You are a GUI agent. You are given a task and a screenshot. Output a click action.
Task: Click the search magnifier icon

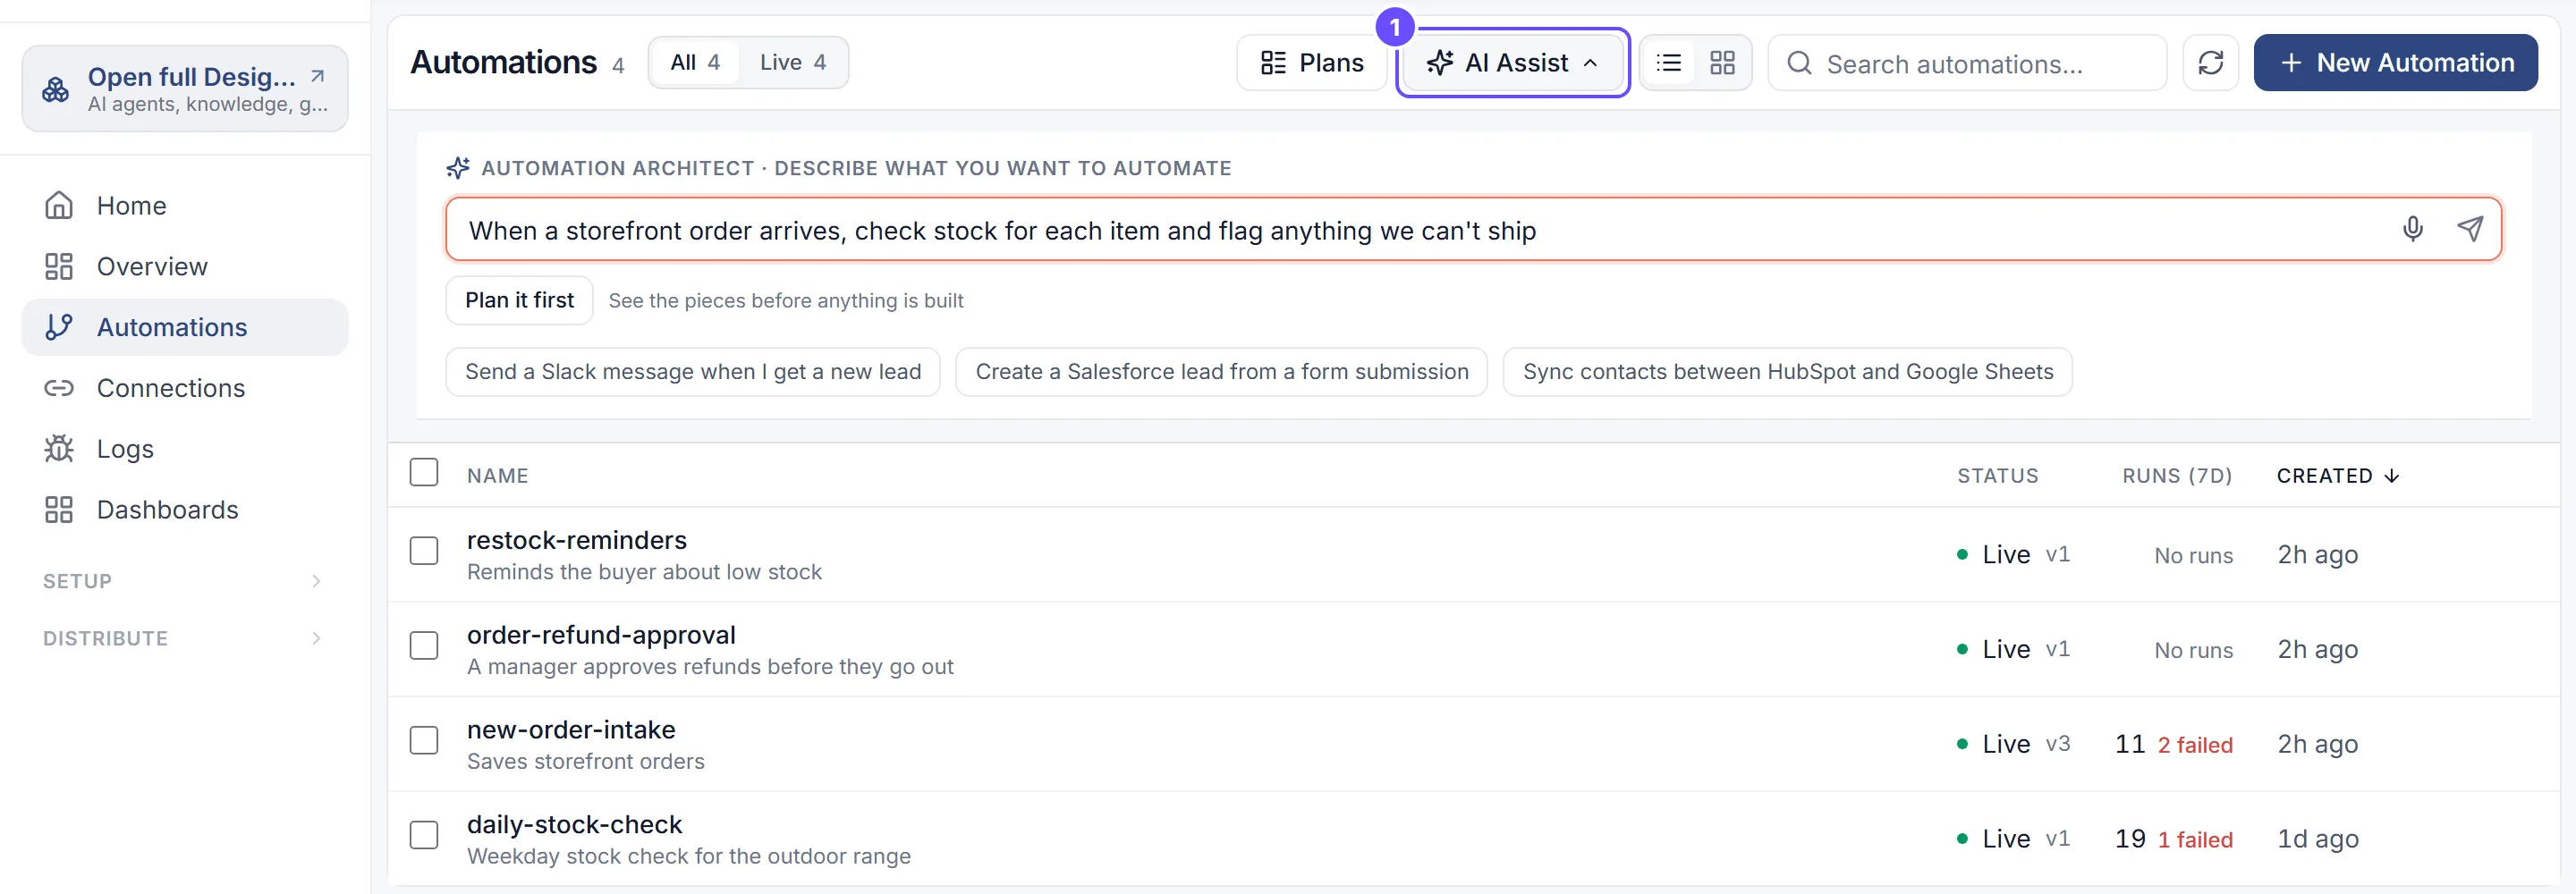(x=1799, y=63)
